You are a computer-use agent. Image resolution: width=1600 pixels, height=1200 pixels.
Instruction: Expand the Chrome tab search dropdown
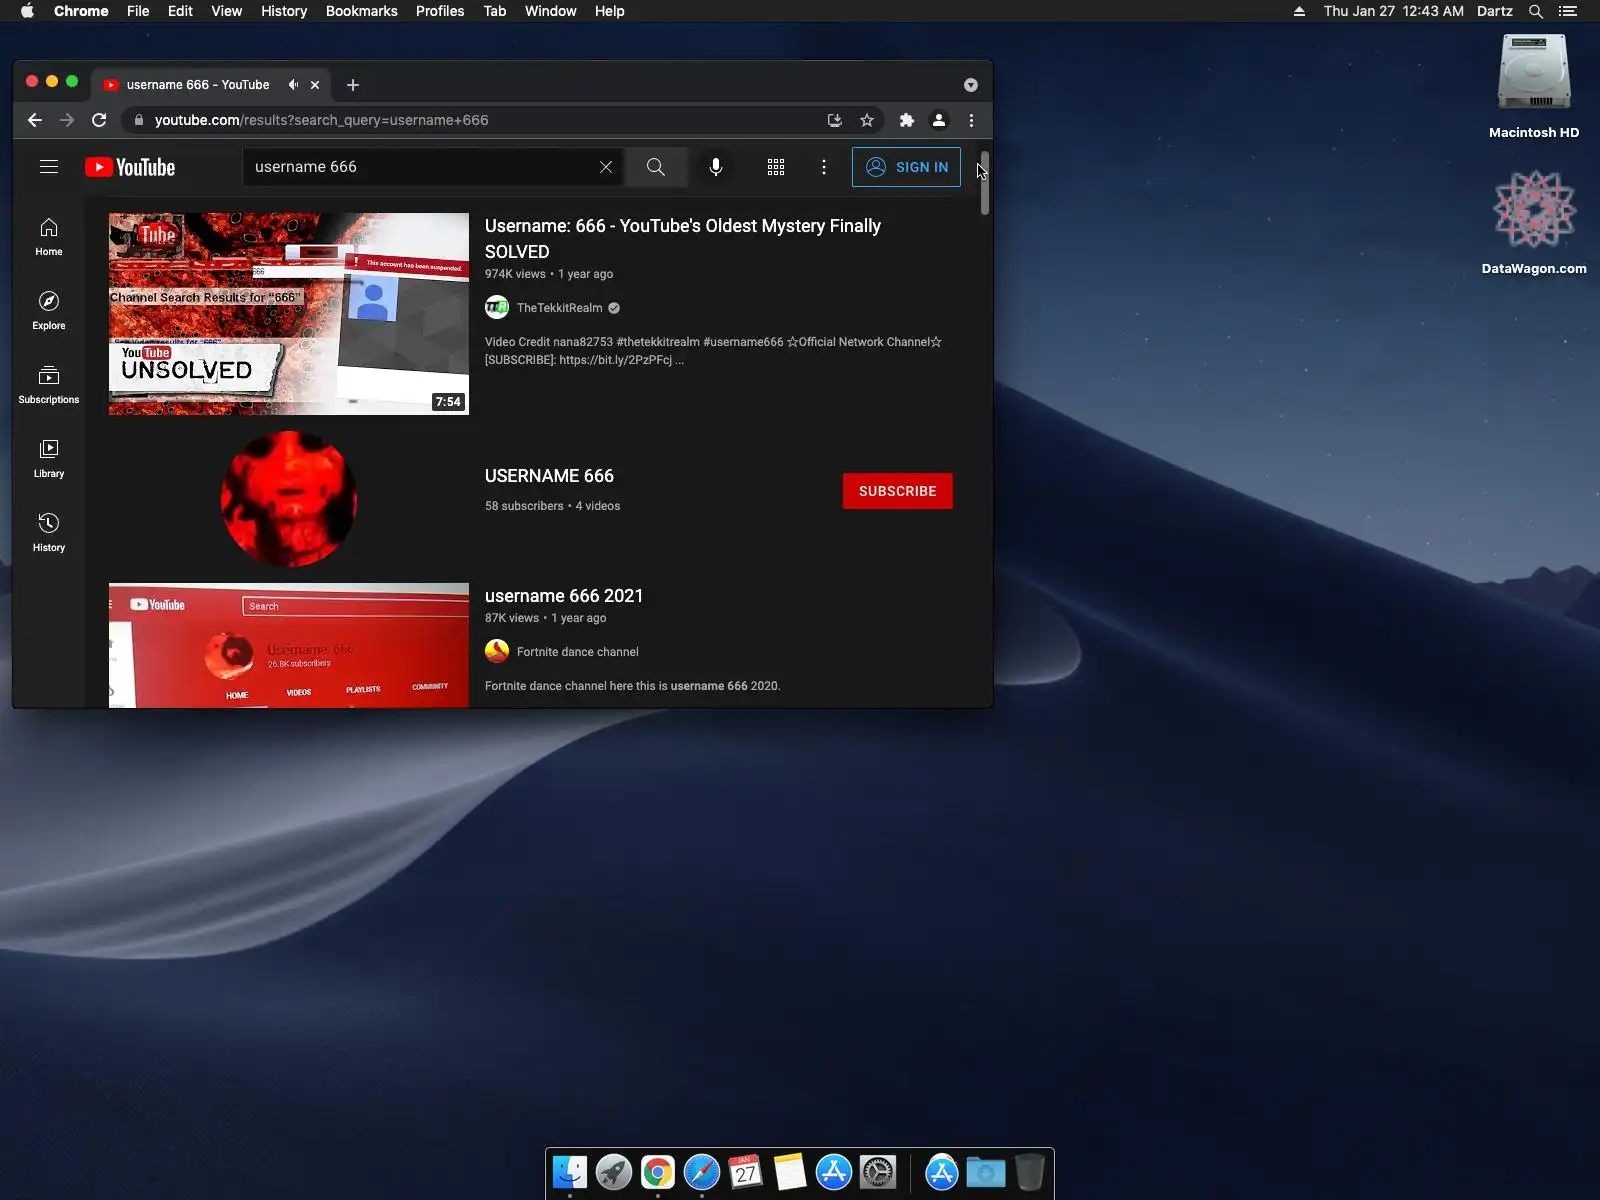(x=971, y=85)
